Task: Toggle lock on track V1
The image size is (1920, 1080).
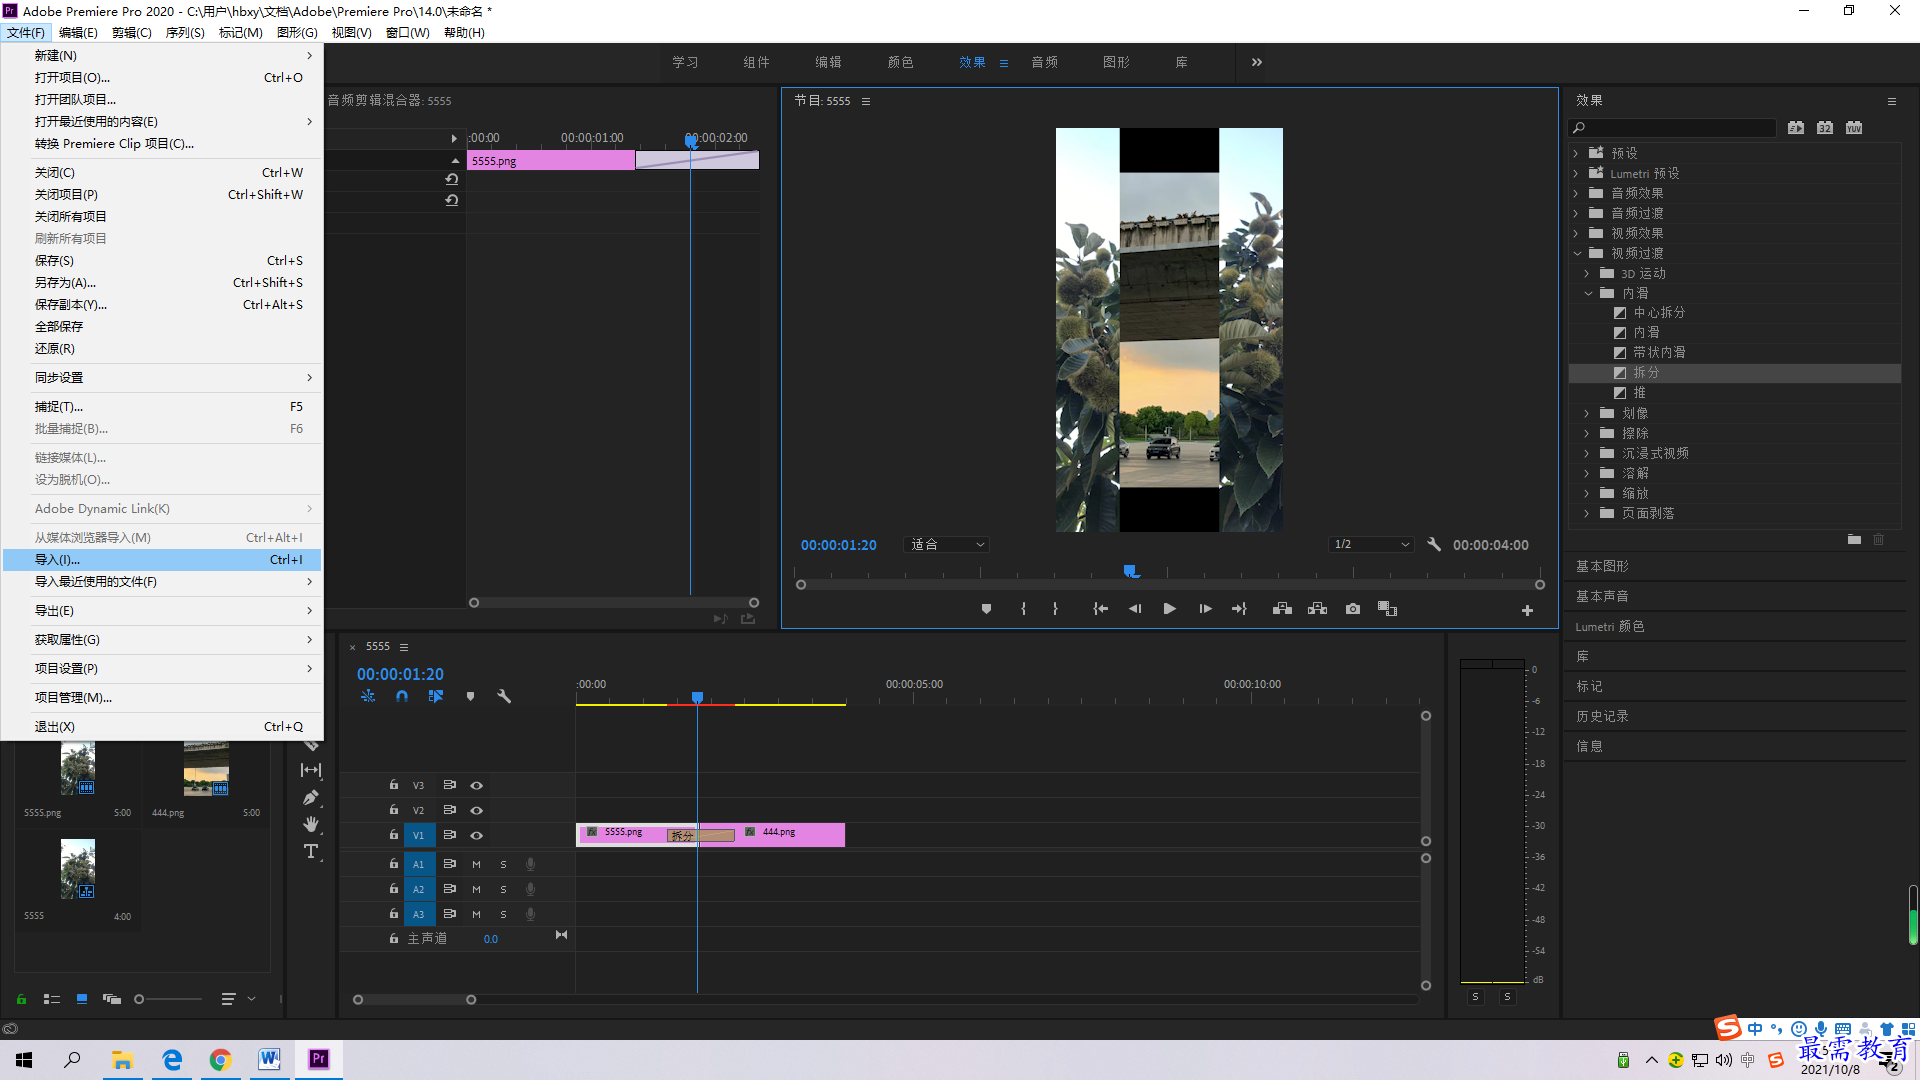Action: point(394,835)
